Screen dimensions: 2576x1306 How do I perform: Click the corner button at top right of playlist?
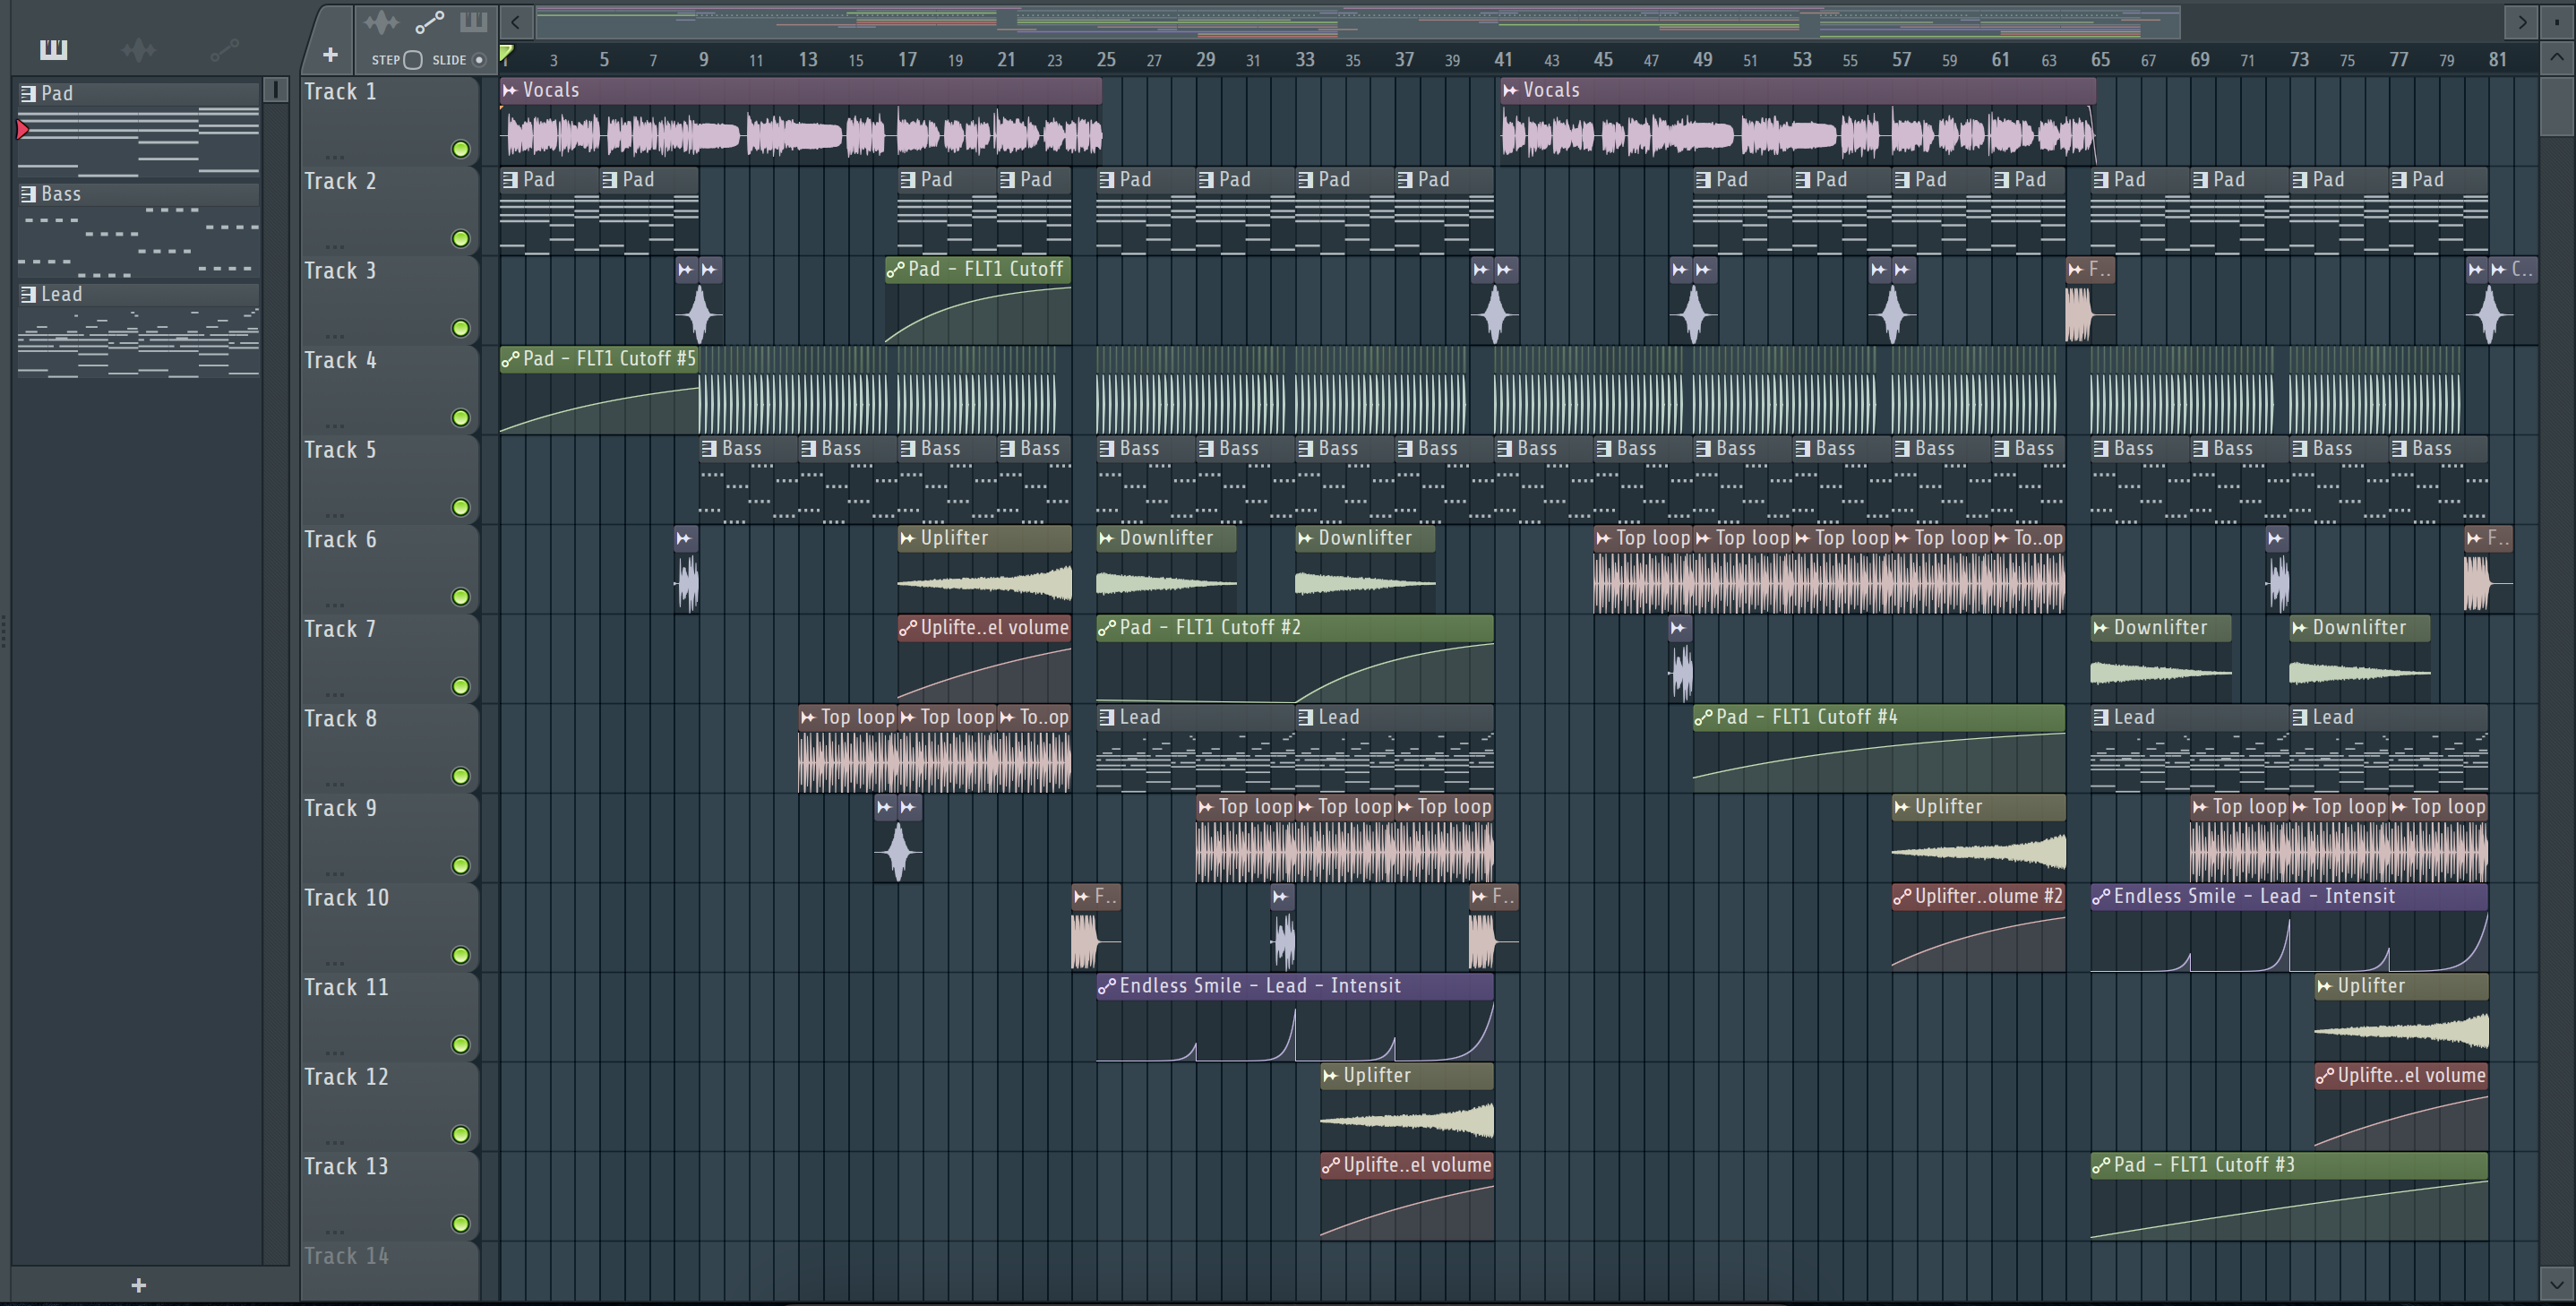[x=2556, y=21]
